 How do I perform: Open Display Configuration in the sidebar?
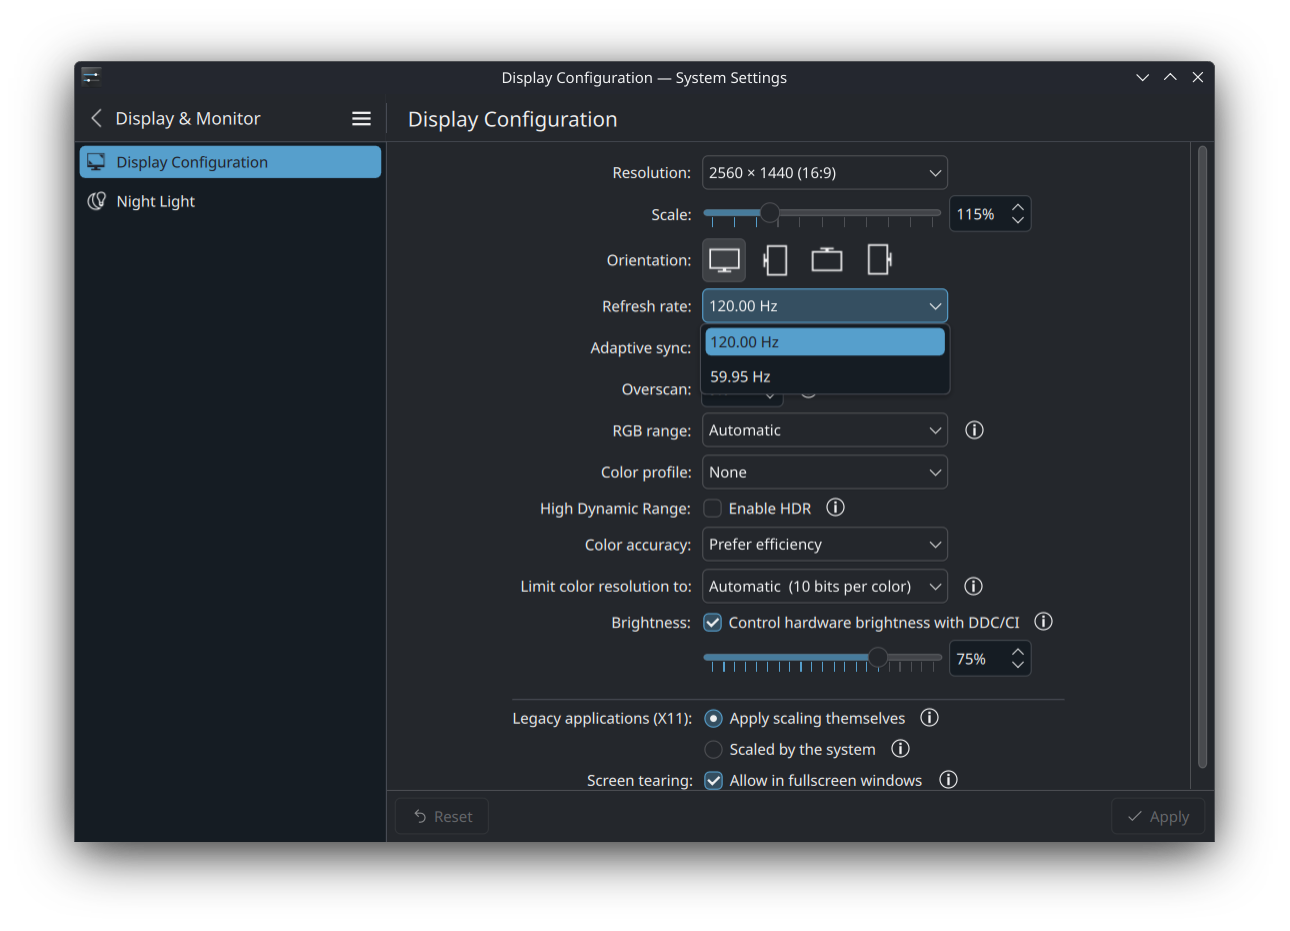230,162
